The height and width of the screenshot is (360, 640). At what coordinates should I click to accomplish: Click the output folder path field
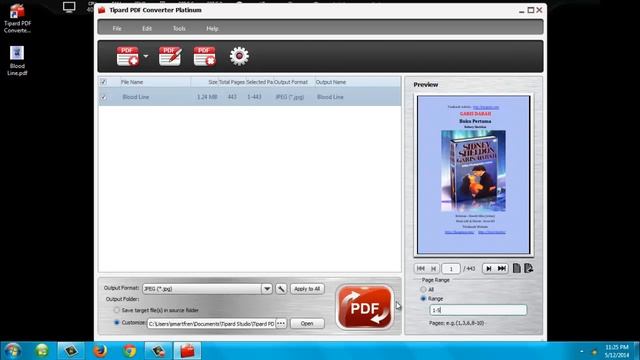coord(211,324)
